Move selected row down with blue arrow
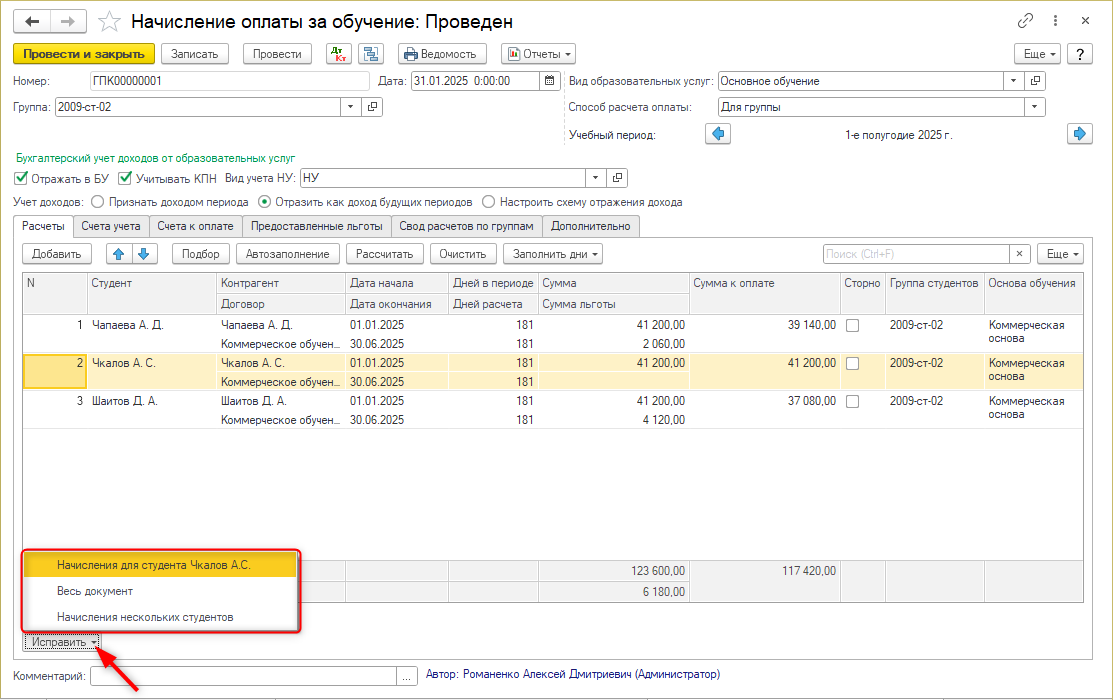Screen dimensions: 1113x700 click(x=144, y=254)
